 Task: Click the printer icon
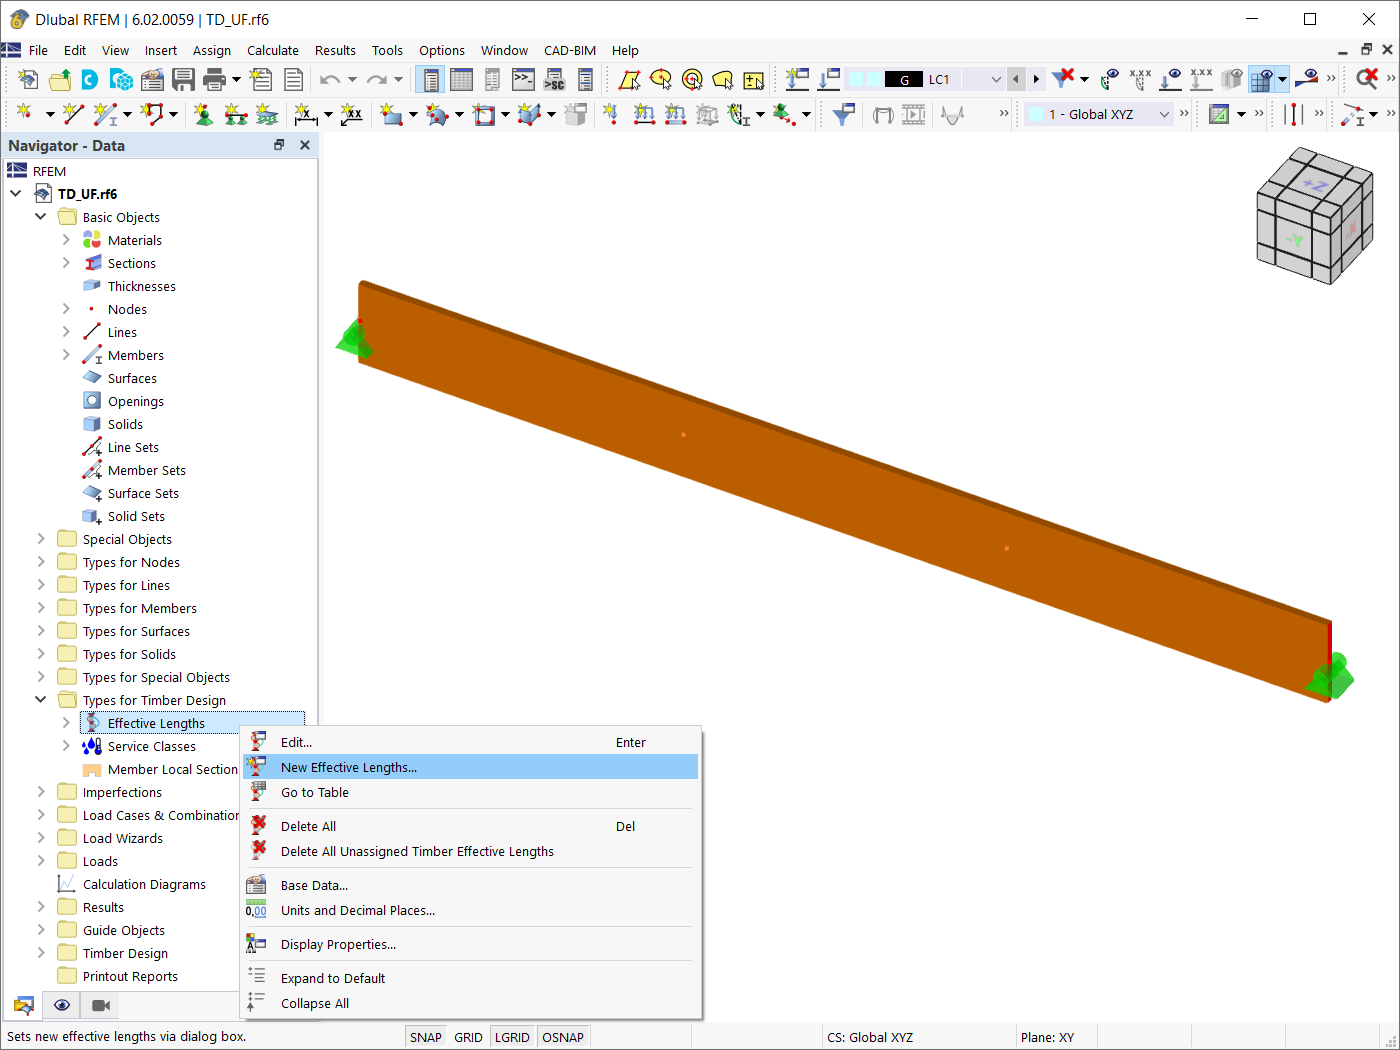click(x=214, y=79)
